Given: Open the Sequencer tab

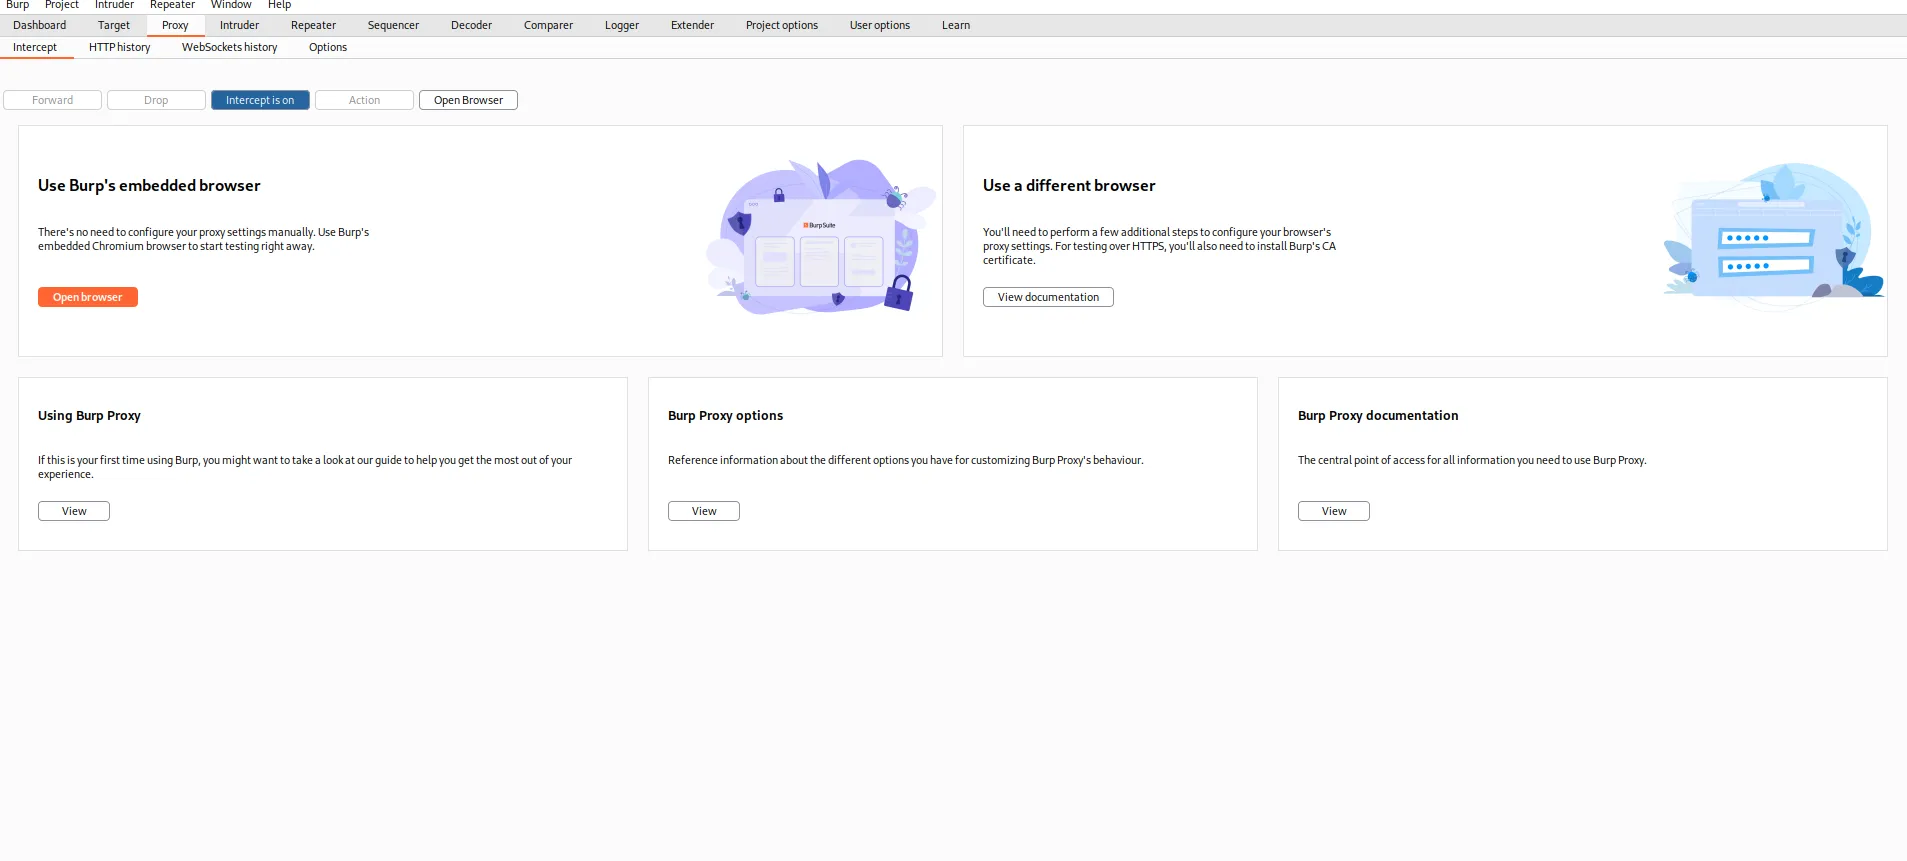Looking at the screenshot, I should click(393, 25).
